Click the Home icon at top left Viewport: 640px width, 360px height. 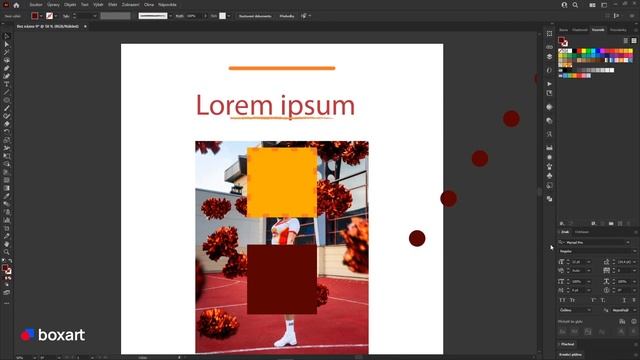click(x=16, y=5)
